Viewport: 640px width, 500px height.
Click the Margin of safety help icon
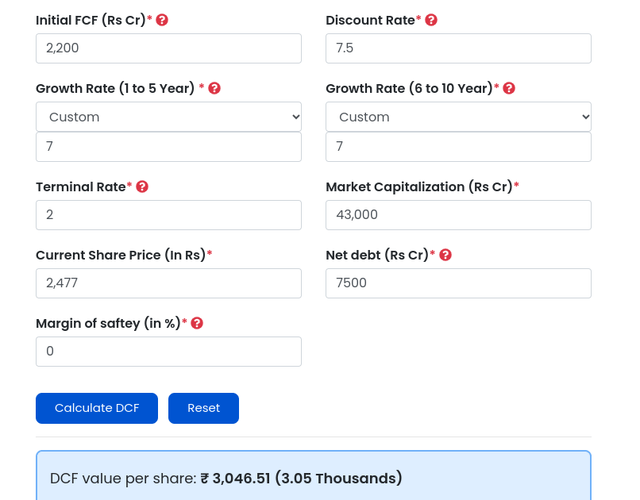[x=197, y=323]
